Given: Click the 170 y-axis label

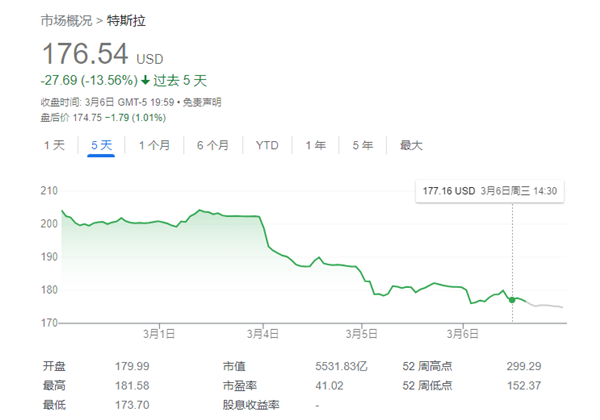Looking at the screenshot, I should pyautogui.click(x=49, y=323).
